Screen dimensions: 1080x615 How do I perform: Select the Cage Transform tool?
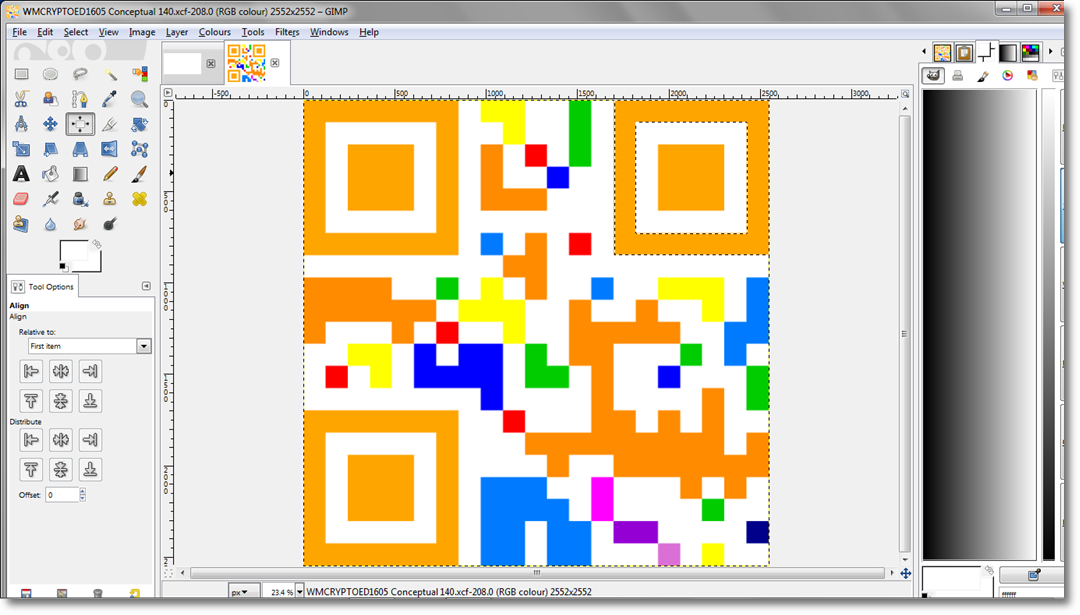click(139, 149)
